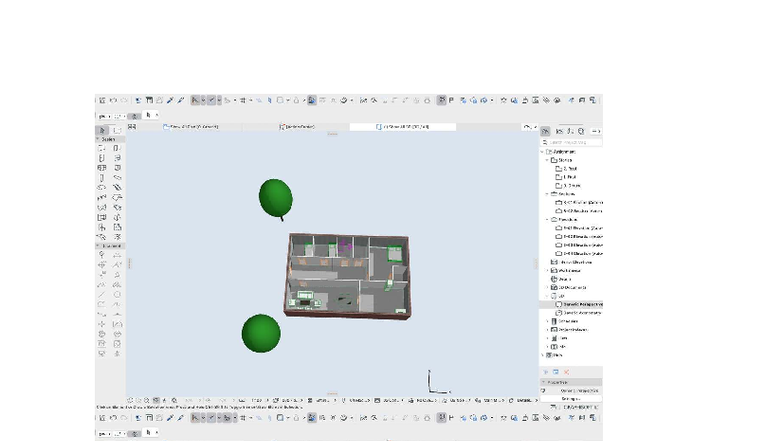The width and height of the screenshot is (784, 441).
Task: Click the Settings button under Properties
Action: (x=571, y=399)
